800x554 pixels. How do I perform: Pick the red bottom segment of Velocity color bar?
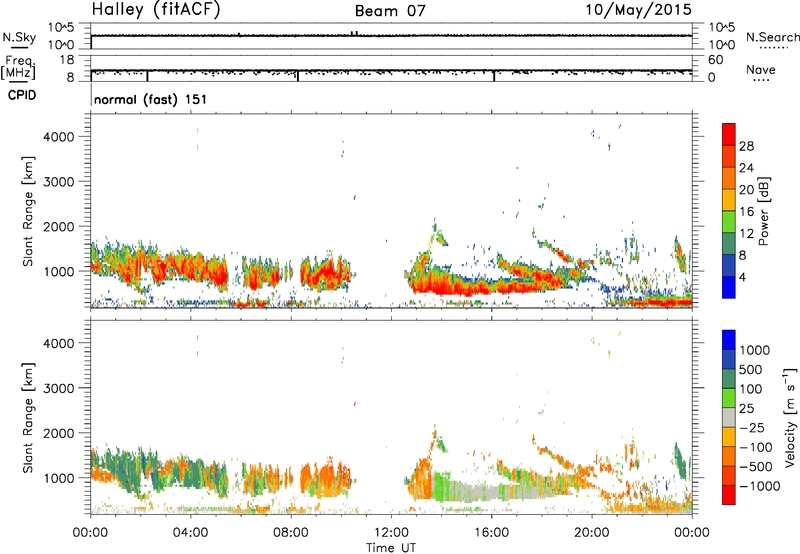pyautogui.click(x=729, y=495)
